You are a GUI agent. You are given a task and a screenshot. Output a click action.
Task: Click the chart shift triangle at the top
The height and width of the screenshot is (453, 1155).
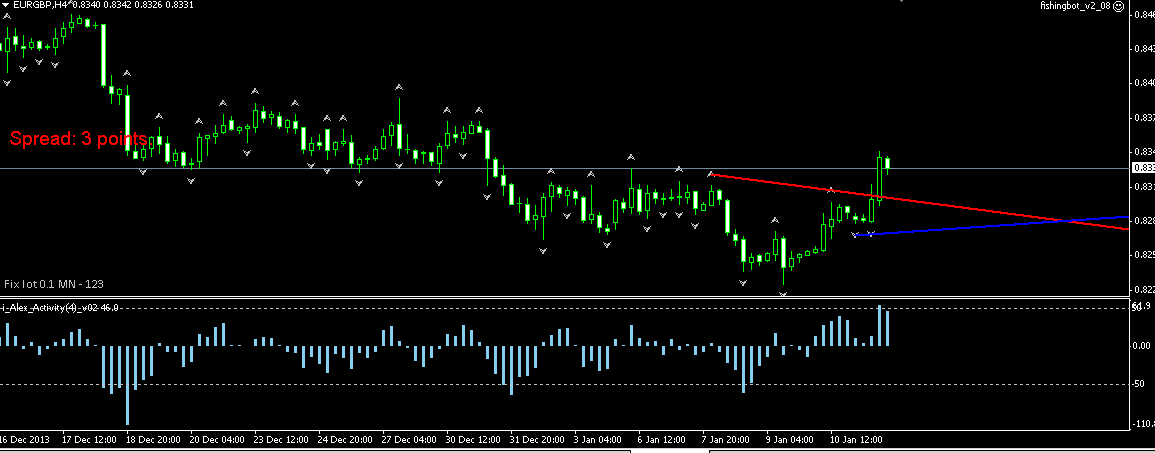tap(900, 1)
